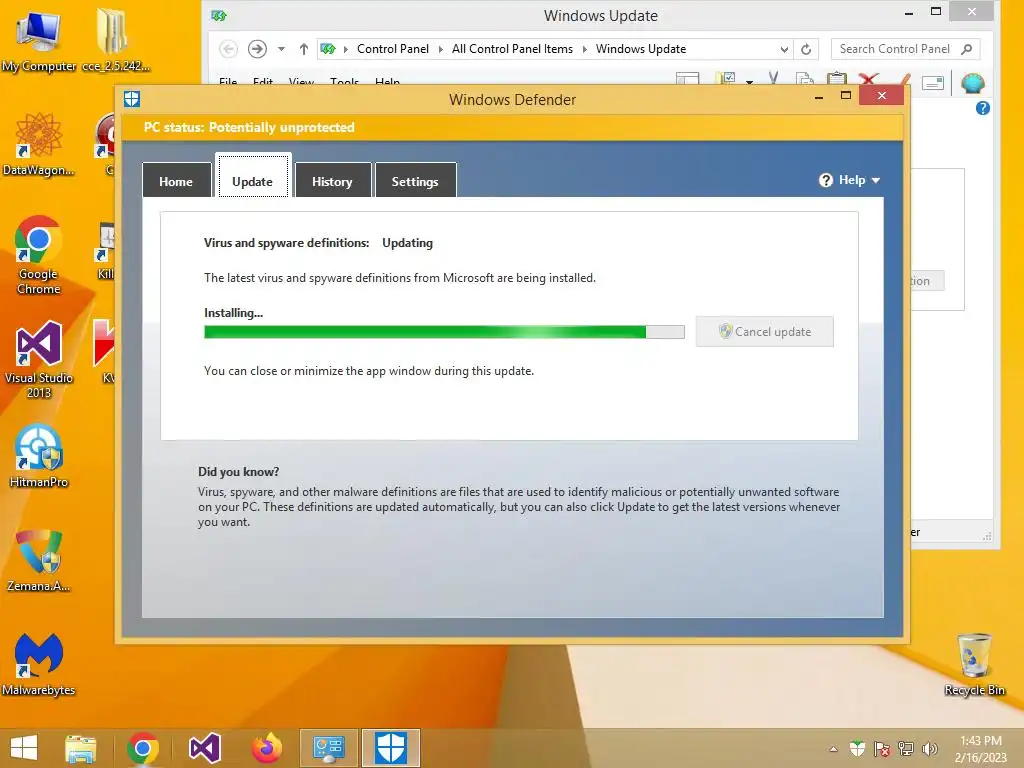Click the Control Panel breadcrumb

[x=392, y=49]
